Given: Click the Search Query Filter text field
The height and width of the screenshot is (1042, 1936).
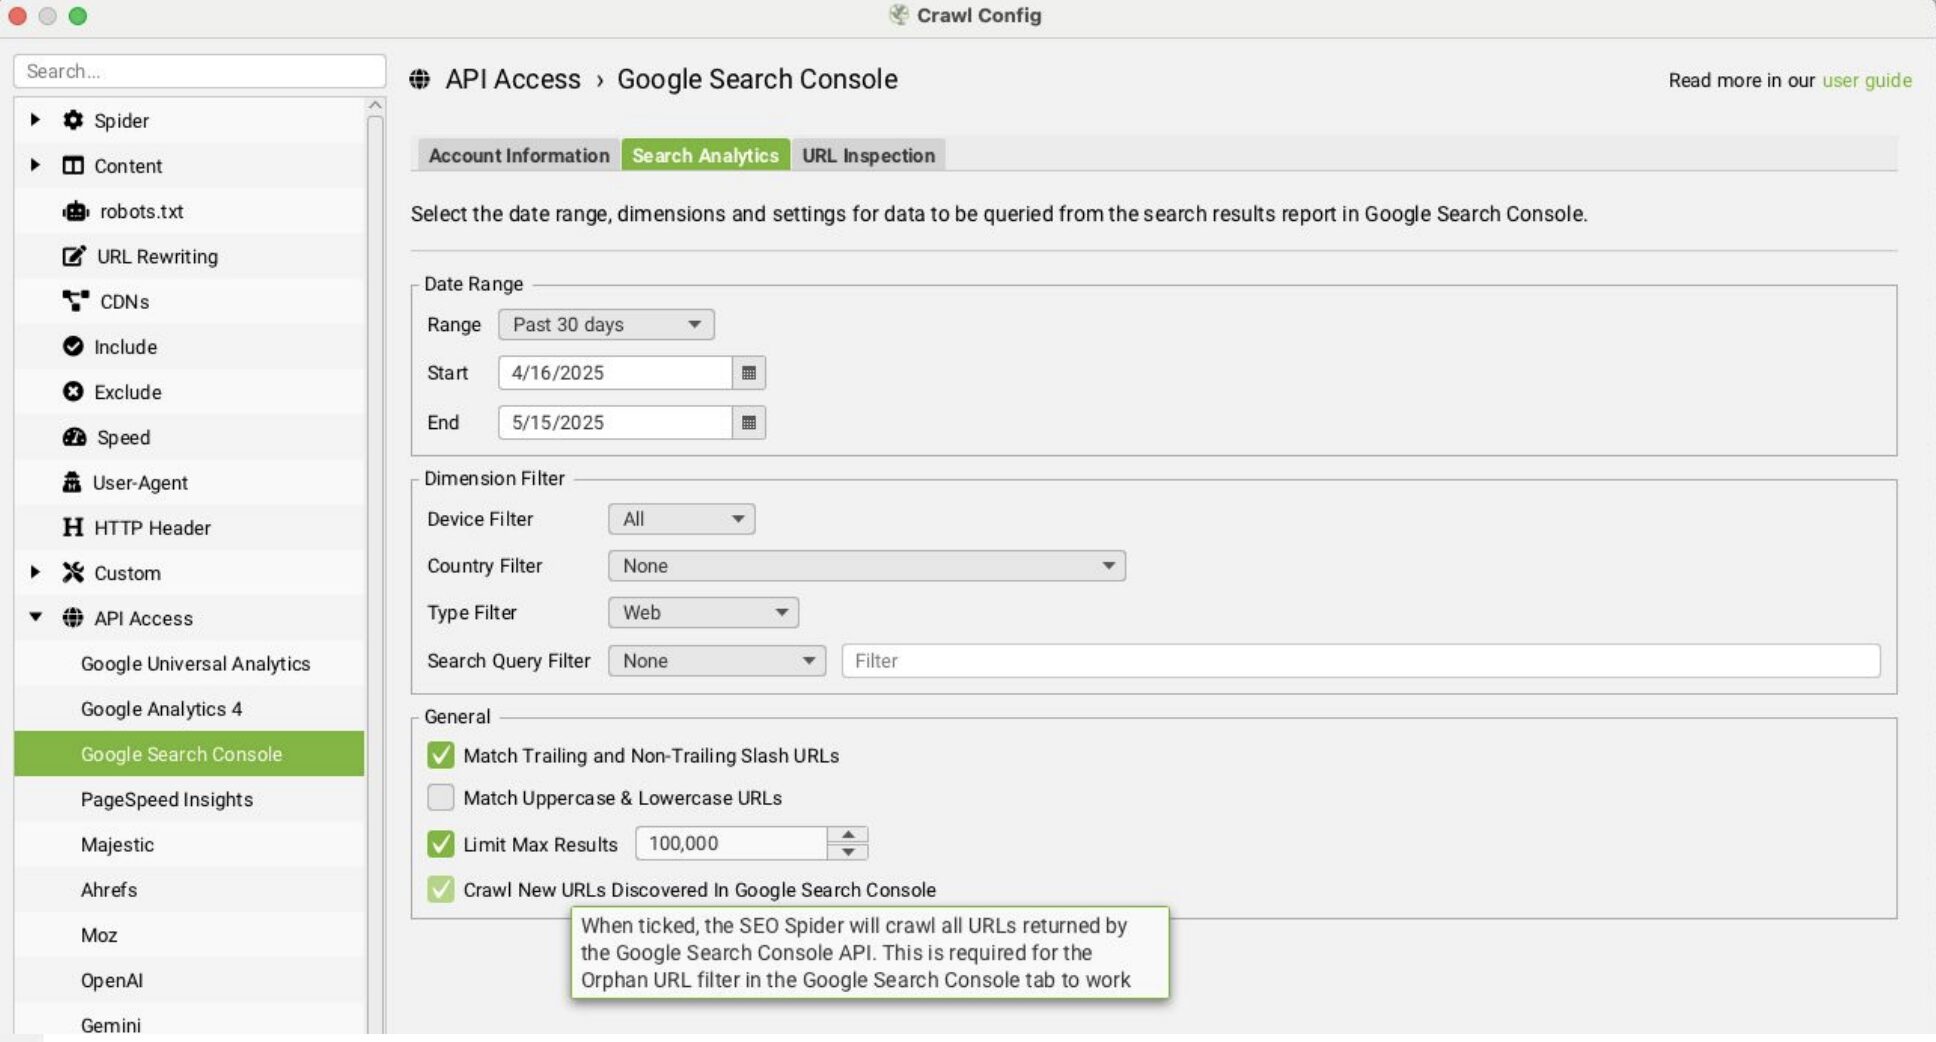Looking at the screenshot, I should (1360, 661).
